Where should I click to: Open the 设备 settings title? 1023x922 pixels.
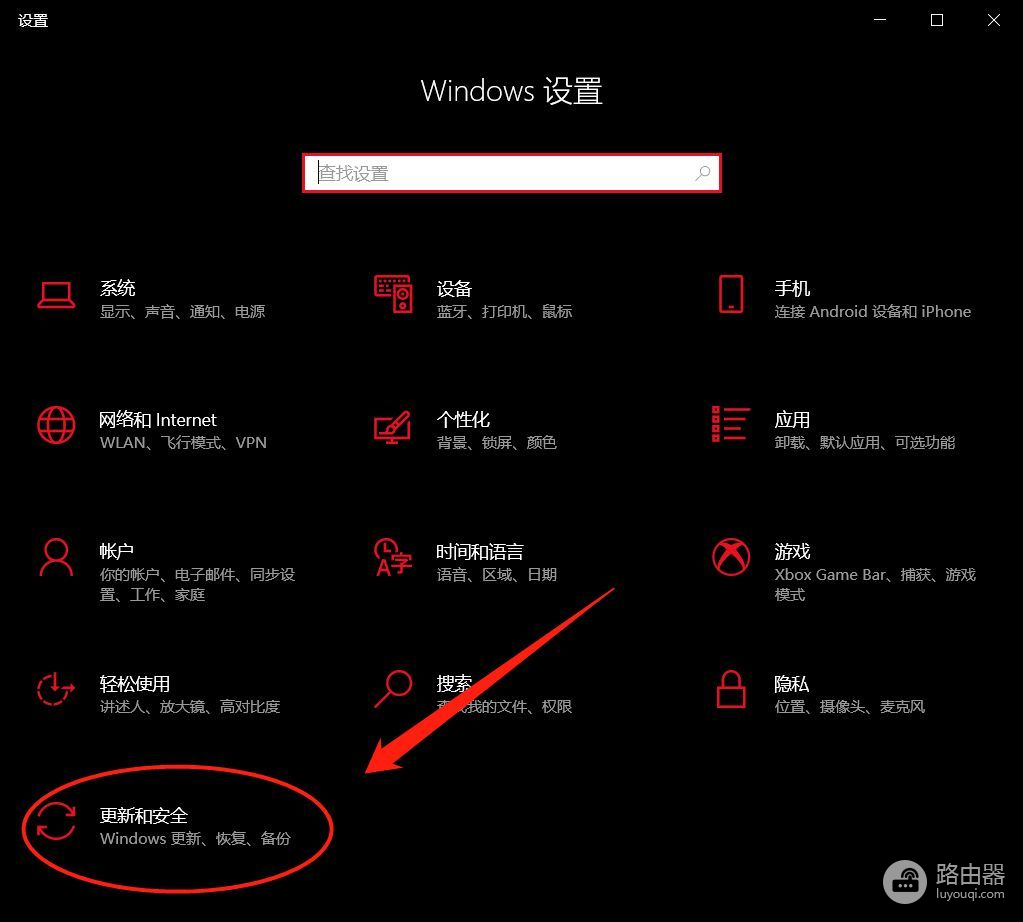tap(454, 288)
